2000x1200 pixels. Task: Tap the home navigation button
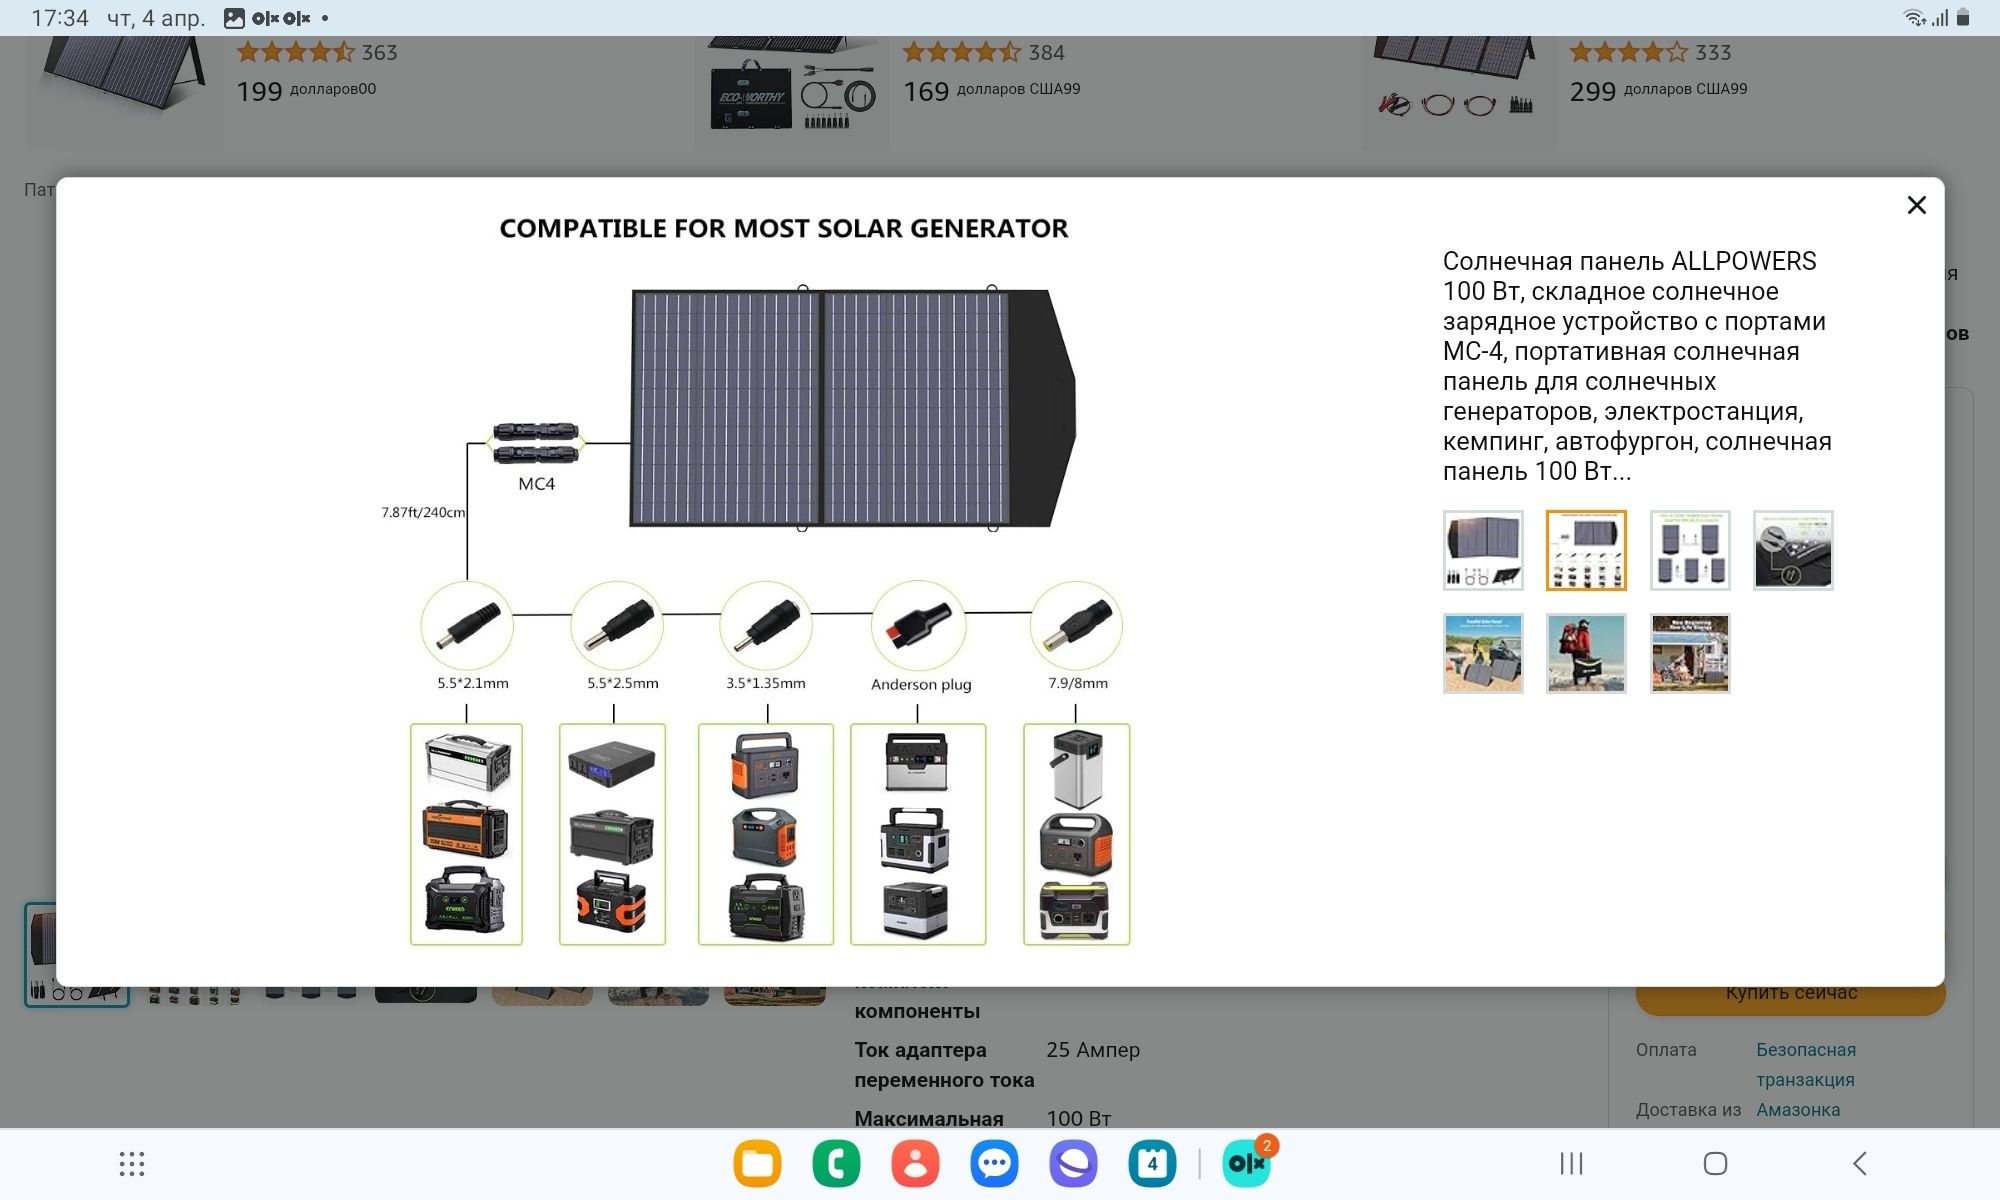click(x=1715, y=1163)
